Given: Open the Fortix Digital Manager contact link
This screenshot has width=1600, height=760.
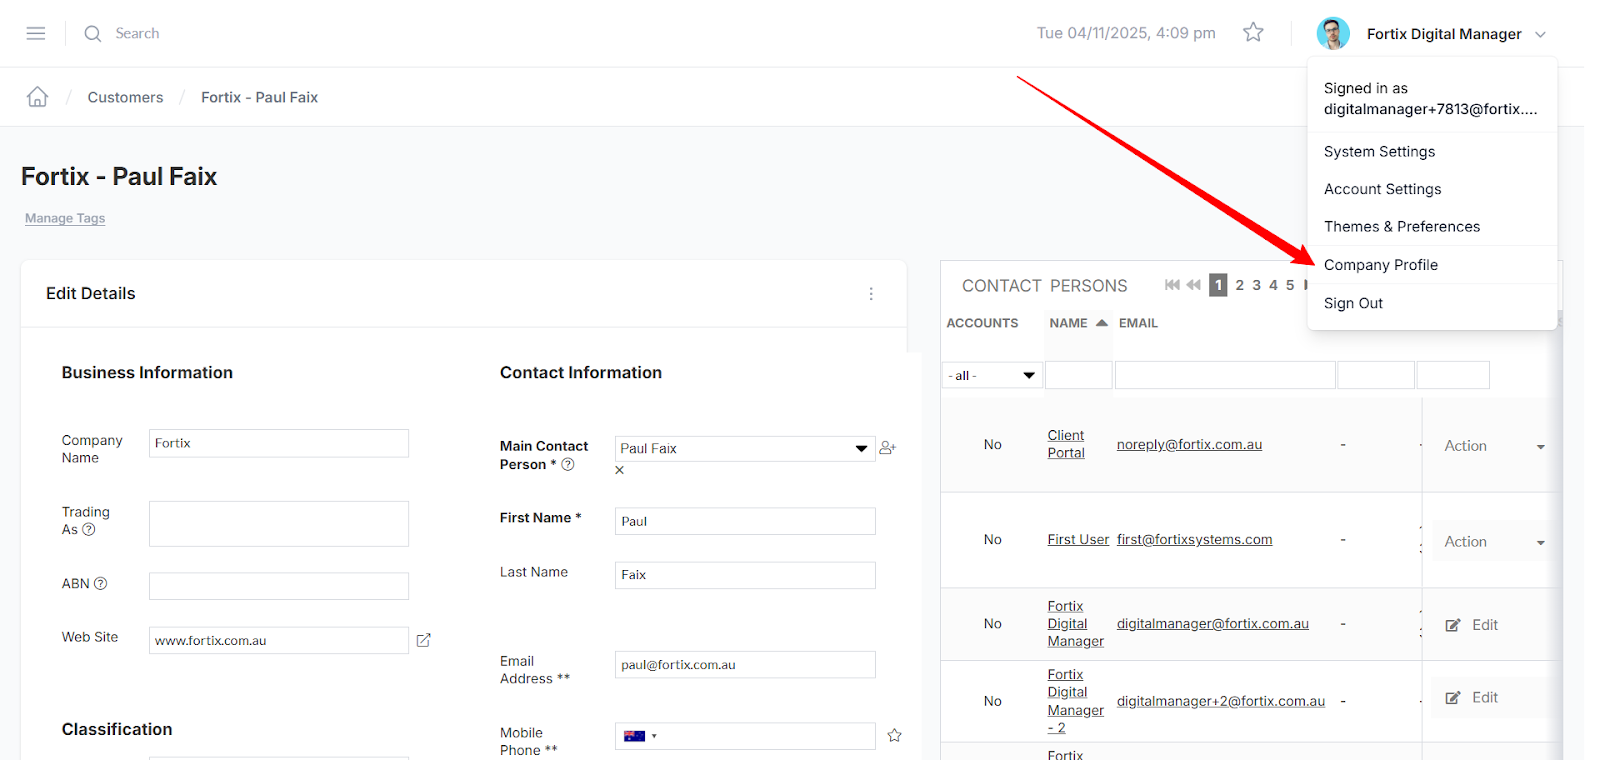Looking at the screenshot, I should [1075, 624].
